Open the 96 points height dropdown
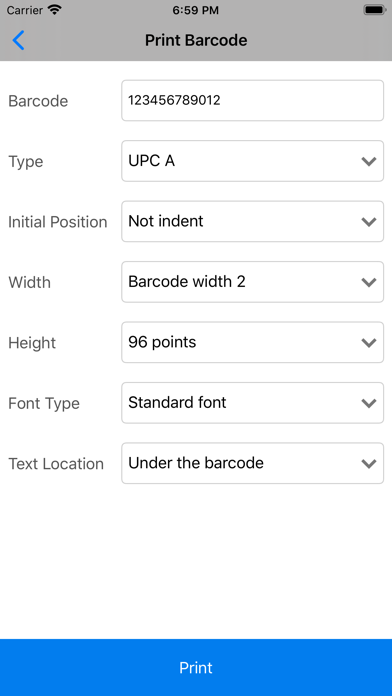The height and width of the screenshot is (696, 392). pyautogui.click(x=252, y=342)
